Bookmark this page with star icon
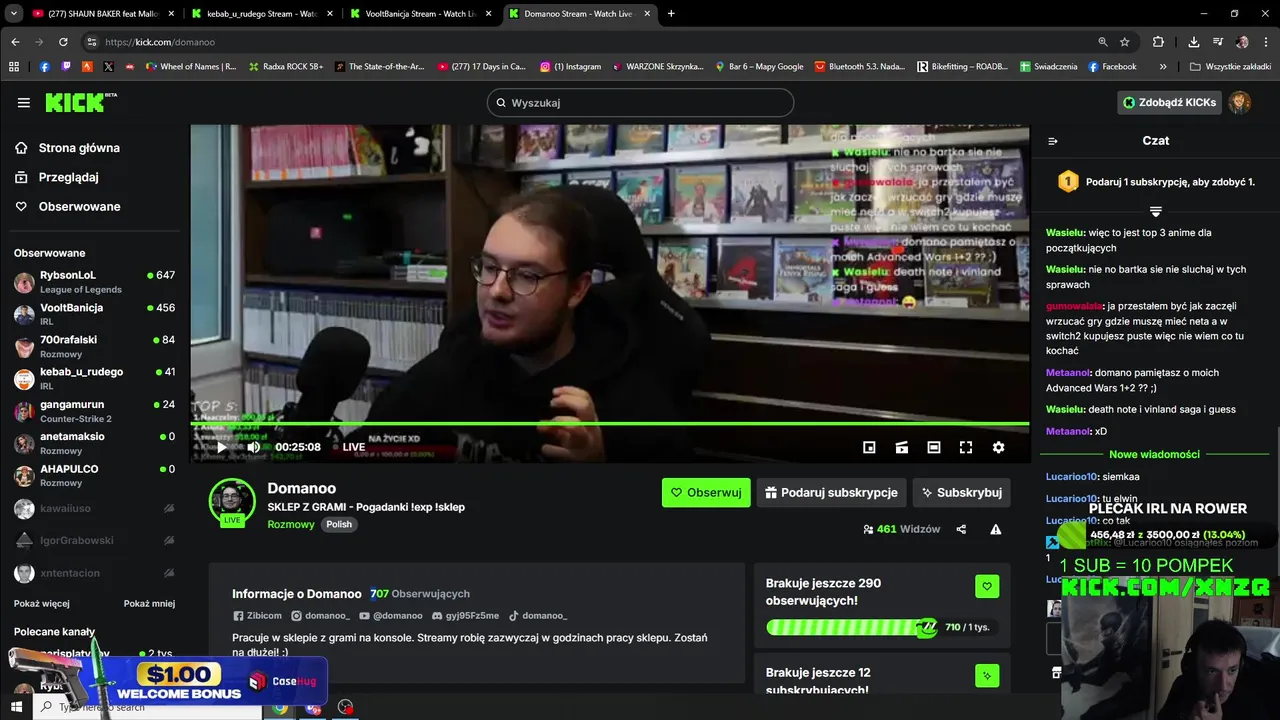 click(x=1125, y=42)
